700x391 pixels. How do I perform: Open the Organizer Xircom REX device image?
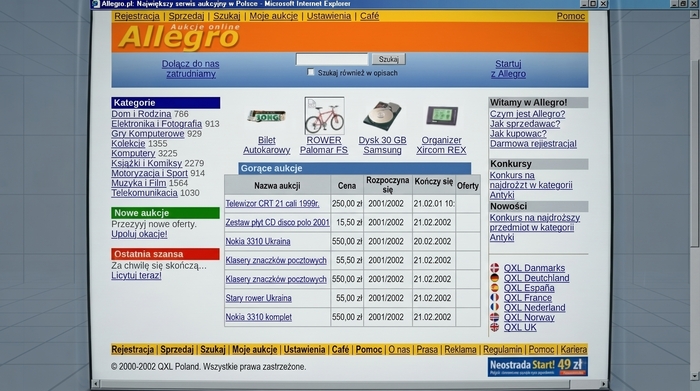coord(442,116)
